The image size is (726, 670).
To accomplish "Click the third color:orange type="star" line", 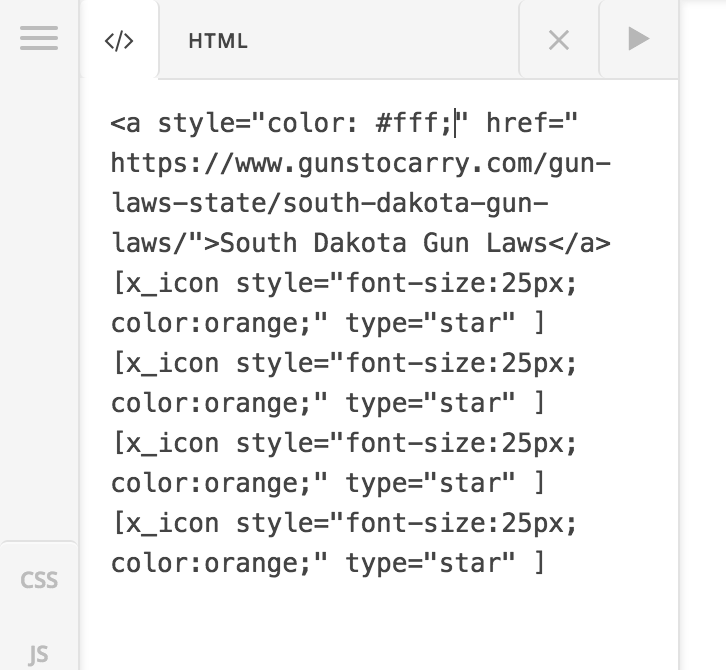I will 327,483.
